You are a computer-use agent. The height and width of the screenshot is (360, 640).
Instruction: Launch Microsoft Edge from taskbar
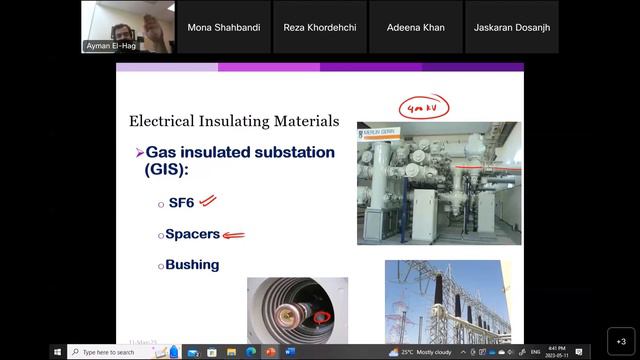click(251, 352)
